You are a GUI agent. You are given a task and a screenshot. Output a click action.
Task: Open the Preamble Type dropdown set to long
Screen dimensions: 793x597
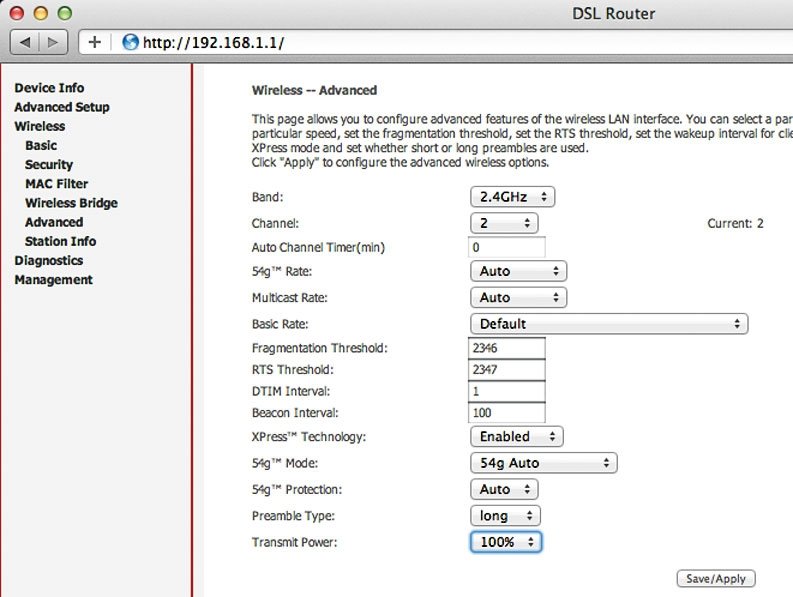coord(505,516)
